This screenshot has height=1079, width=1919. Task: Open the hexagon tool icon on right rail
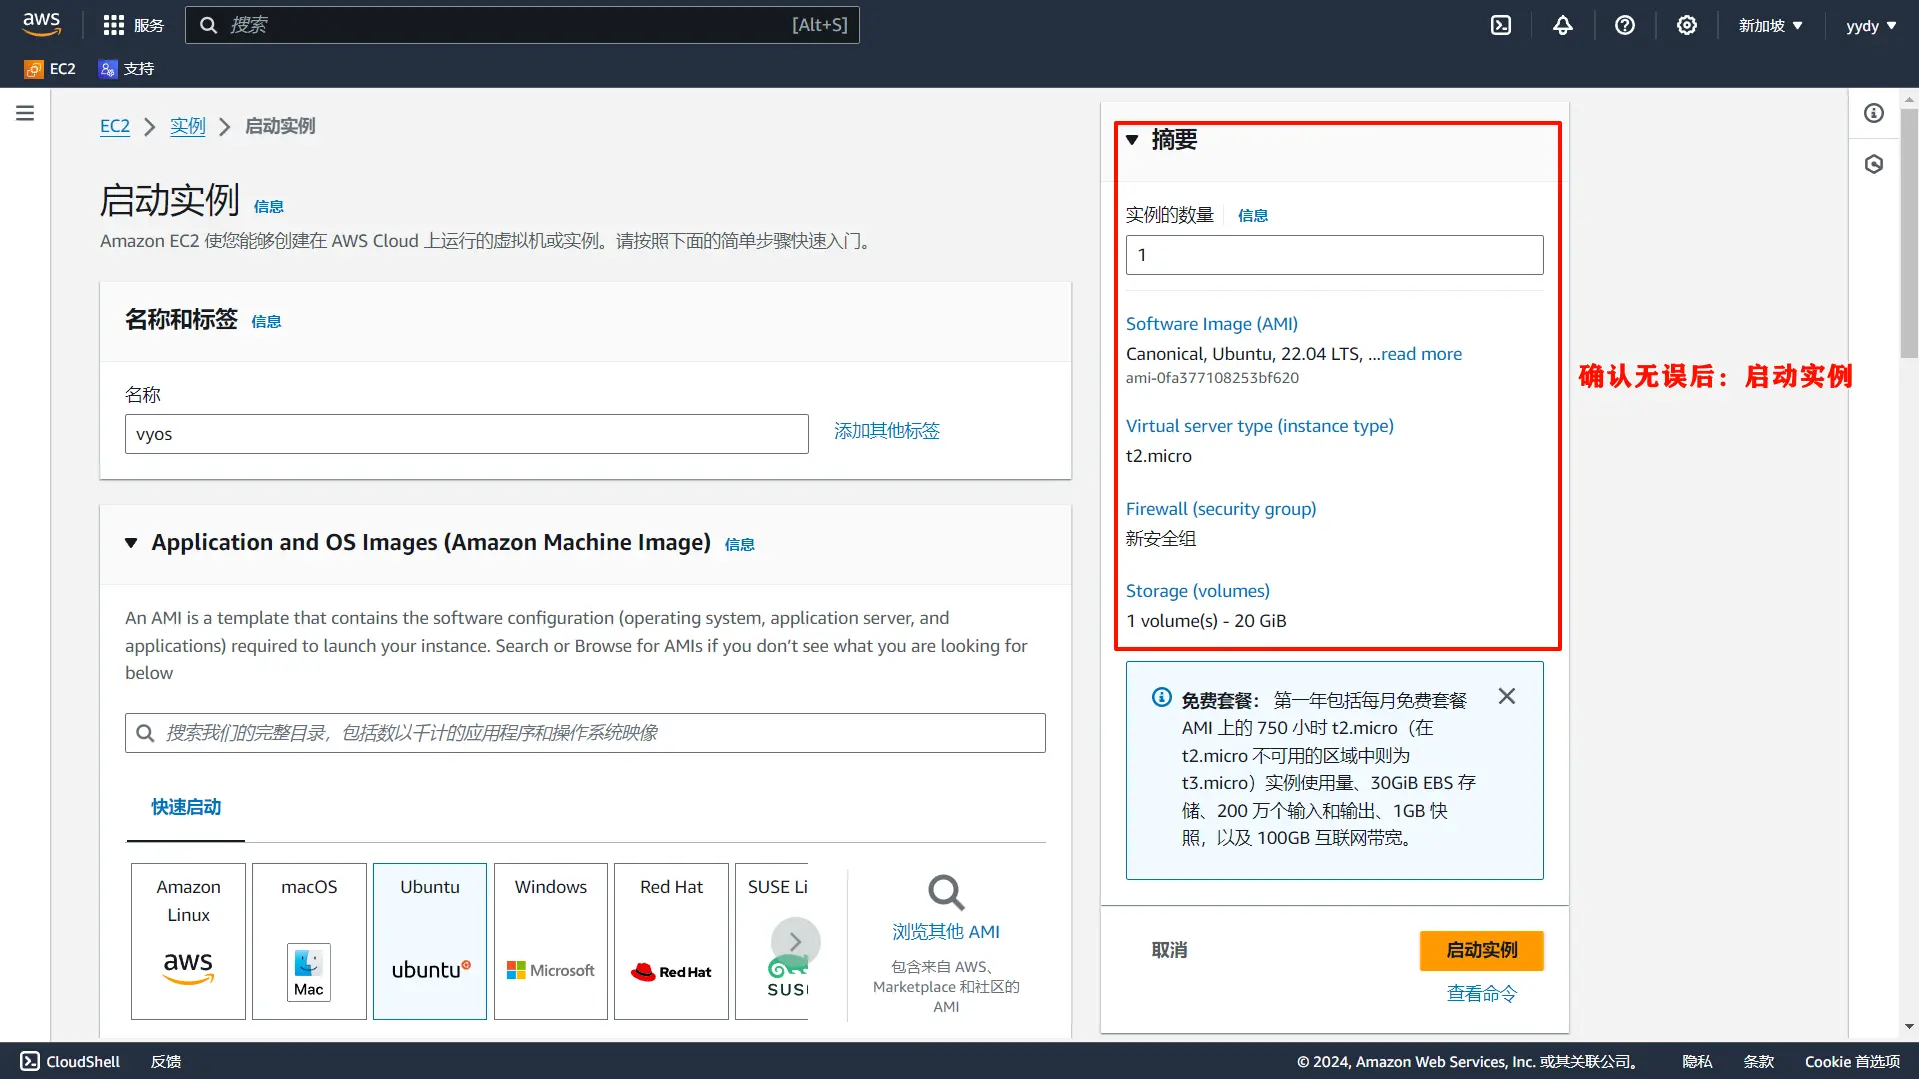pyautogui.click(x=1874, y=164)
